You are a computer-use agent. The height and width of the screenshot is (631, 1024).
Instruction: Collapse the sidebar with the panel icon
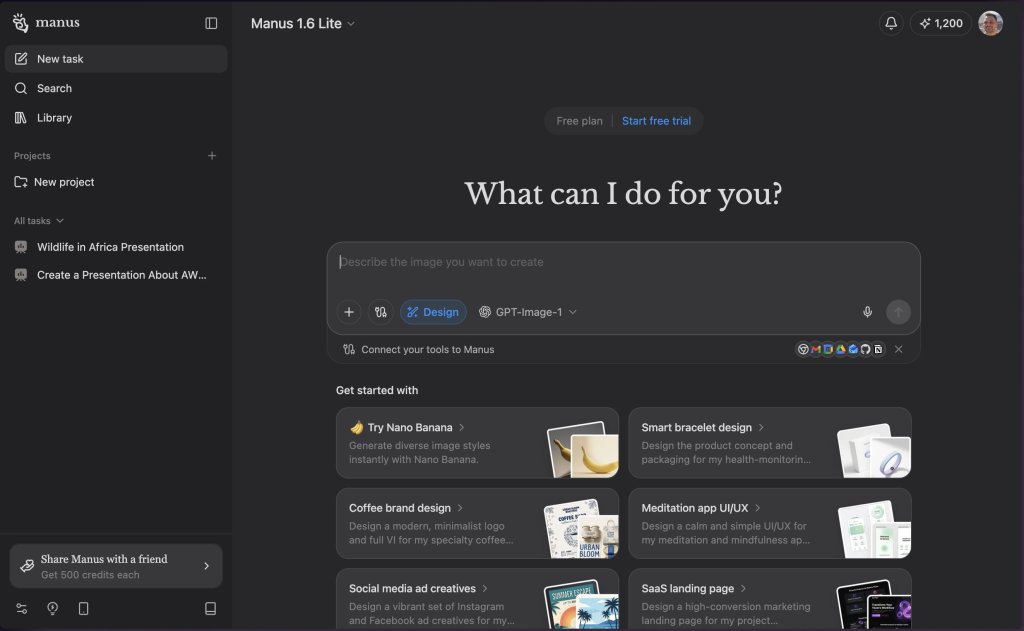pyautogui.click(x=211, y=23)
